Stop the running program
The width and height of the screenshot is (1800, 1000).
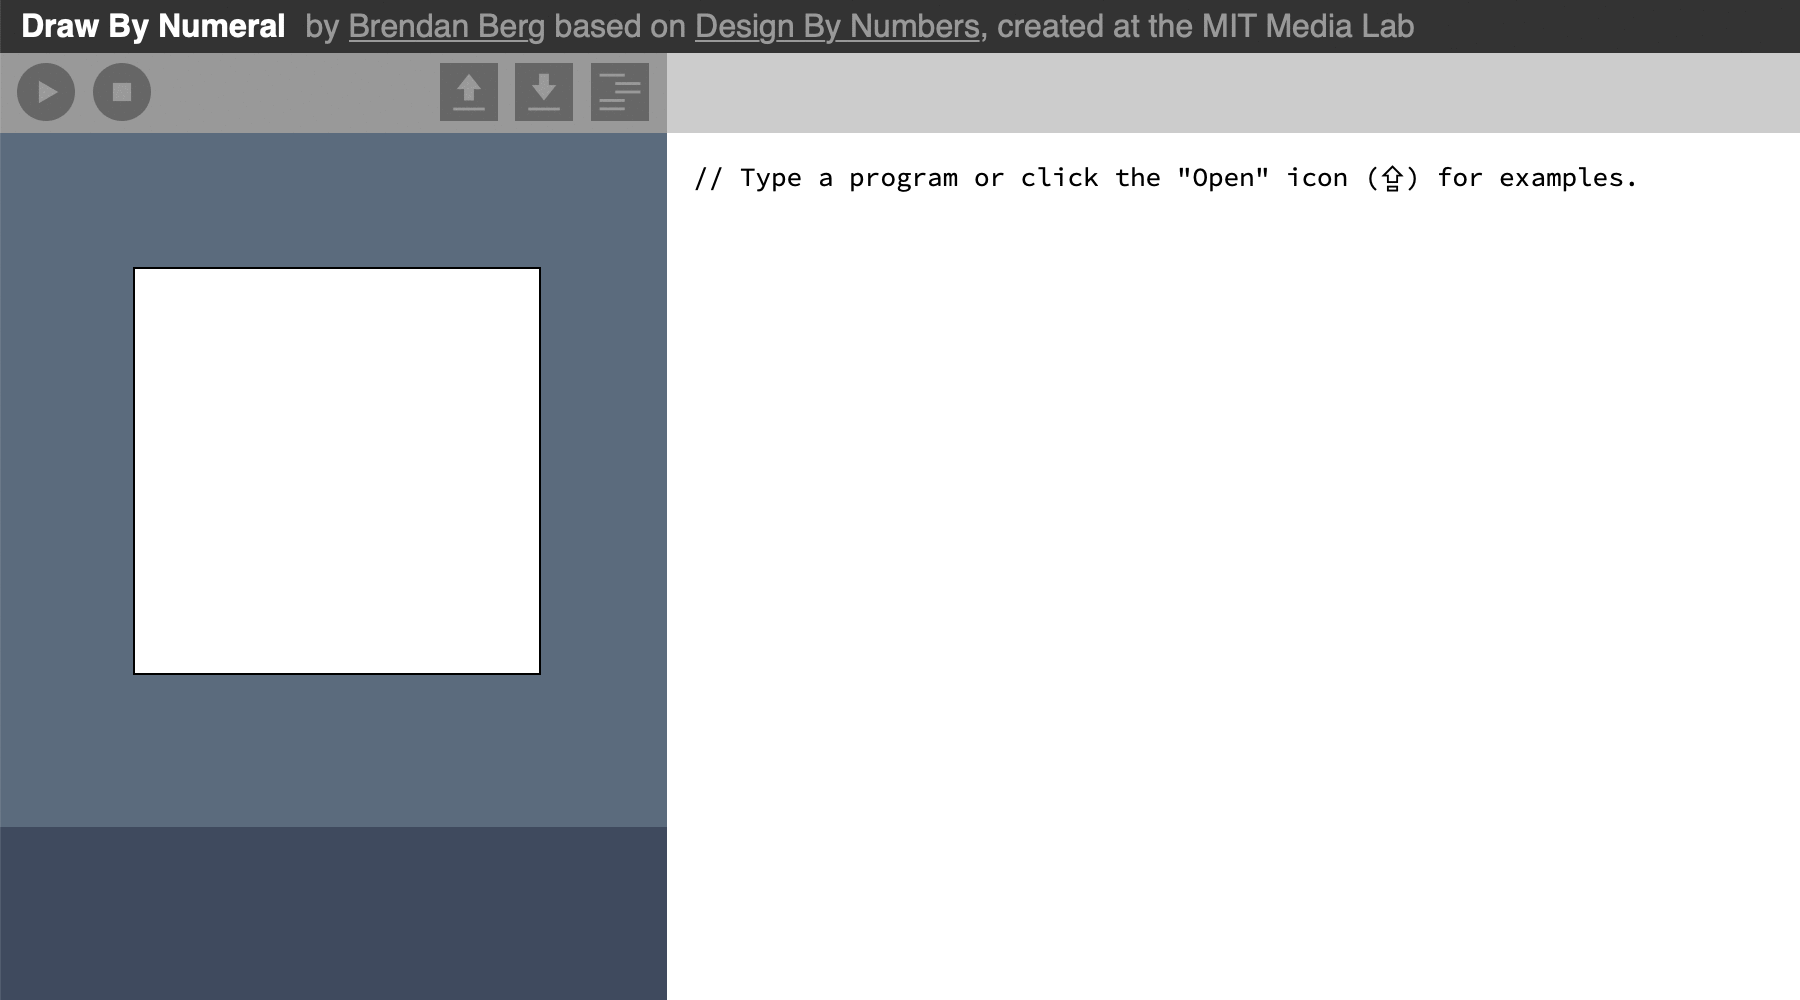coord(122,92)
